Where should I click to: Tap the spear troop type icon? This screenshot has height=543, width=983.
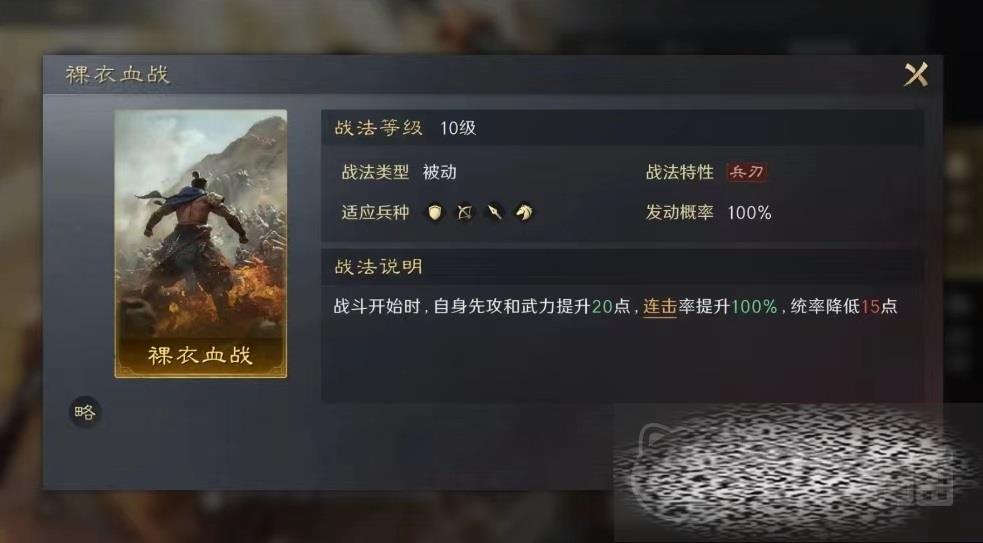tap(495, 213)
